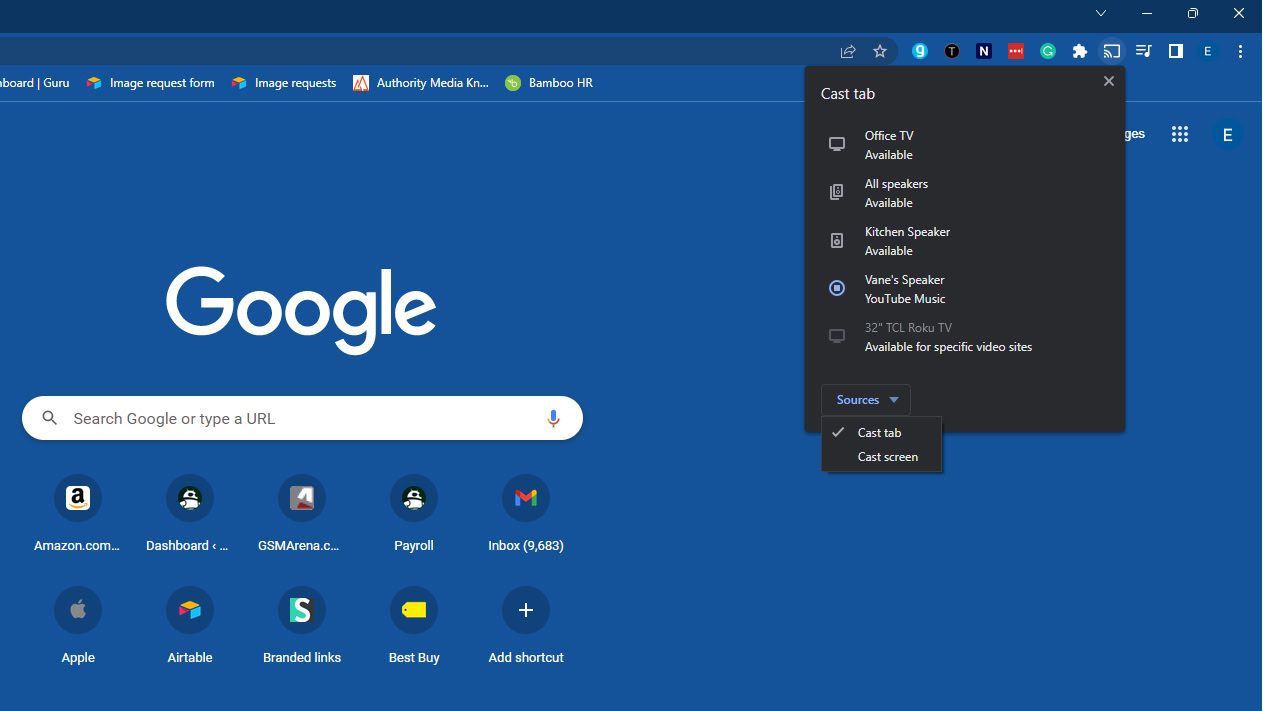Start voice search with microphone icon

tap(553, 418)
